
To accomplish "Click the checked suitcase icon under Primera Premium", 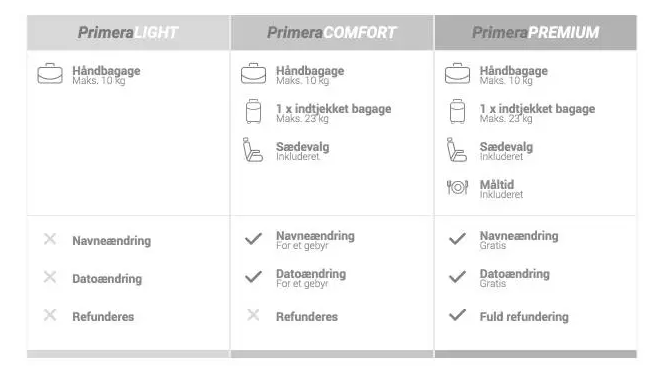I will (x=458, y=112).
